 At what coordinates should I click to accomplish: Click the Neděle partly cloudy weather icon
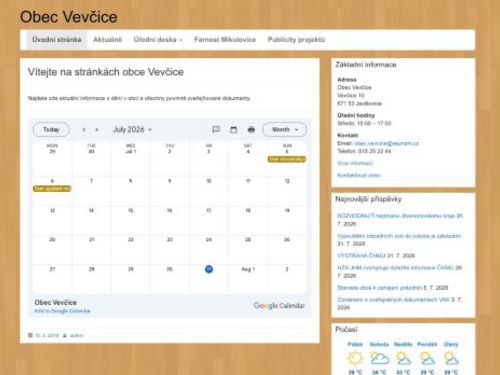(403, 359)
